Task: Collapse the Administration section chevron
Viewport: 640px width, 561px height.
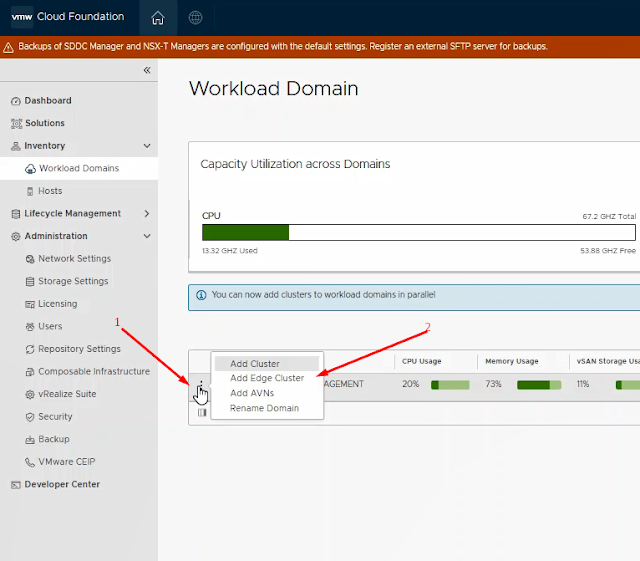Action: pos(147,237)
